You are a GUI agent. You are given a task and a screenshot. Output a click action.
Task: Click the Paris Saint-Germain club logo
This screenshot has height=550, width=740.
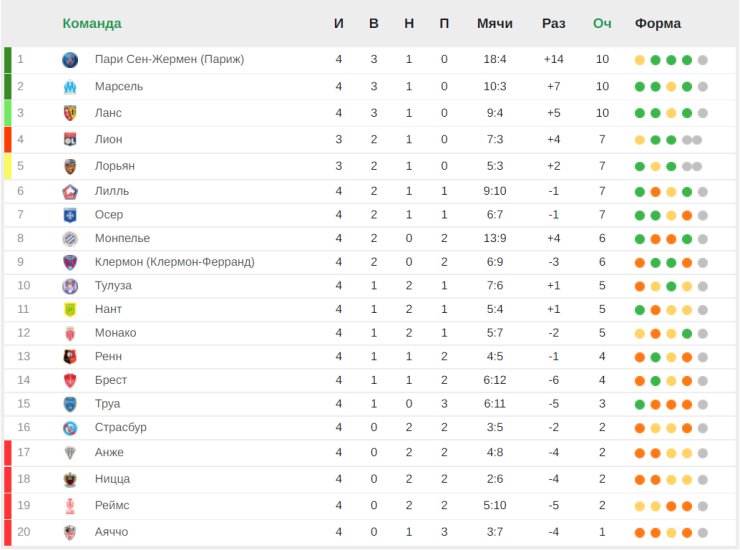(x=70, y=59)
